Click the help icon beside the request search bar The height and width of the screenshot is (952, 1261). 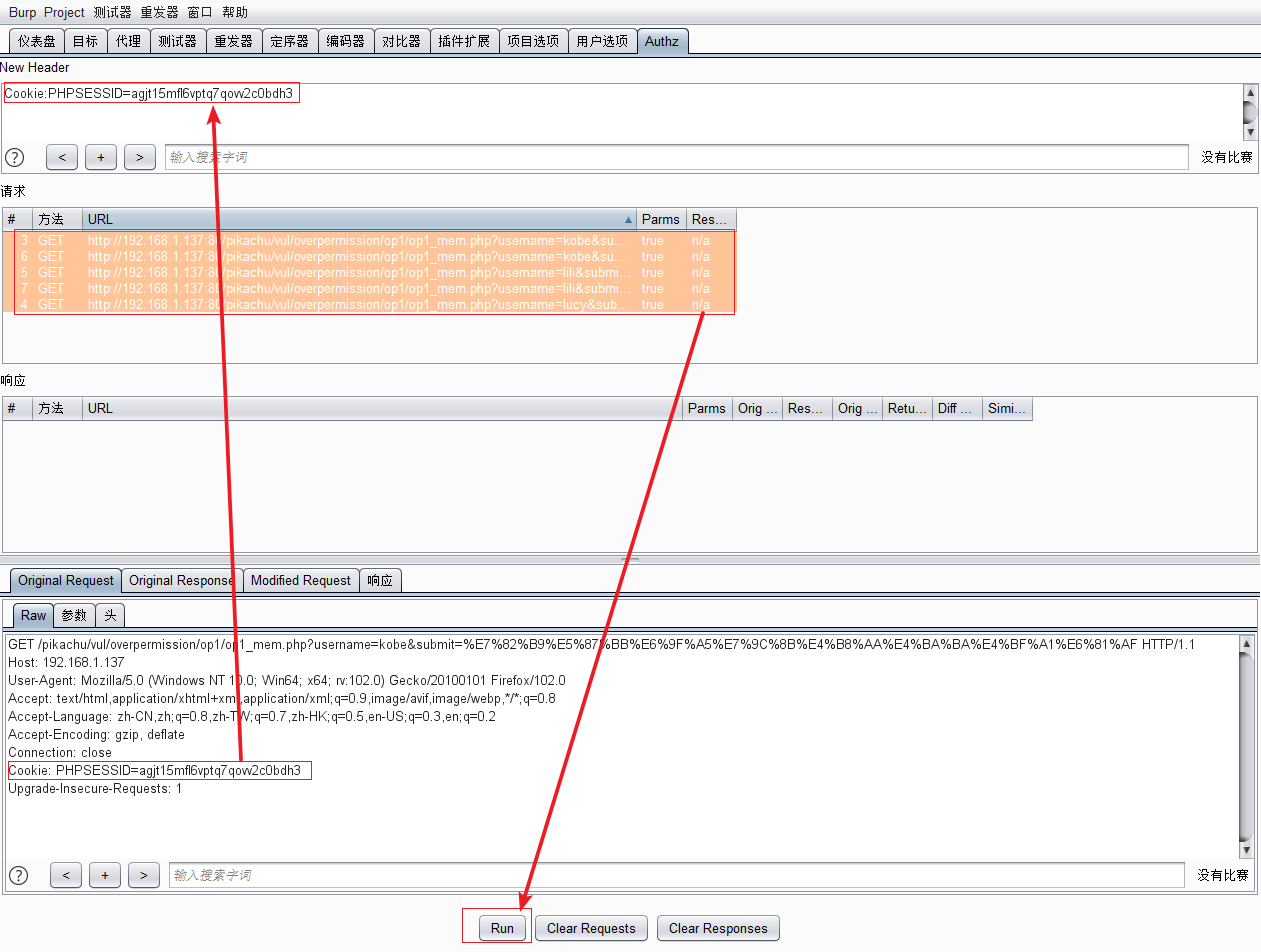[14, 157]
